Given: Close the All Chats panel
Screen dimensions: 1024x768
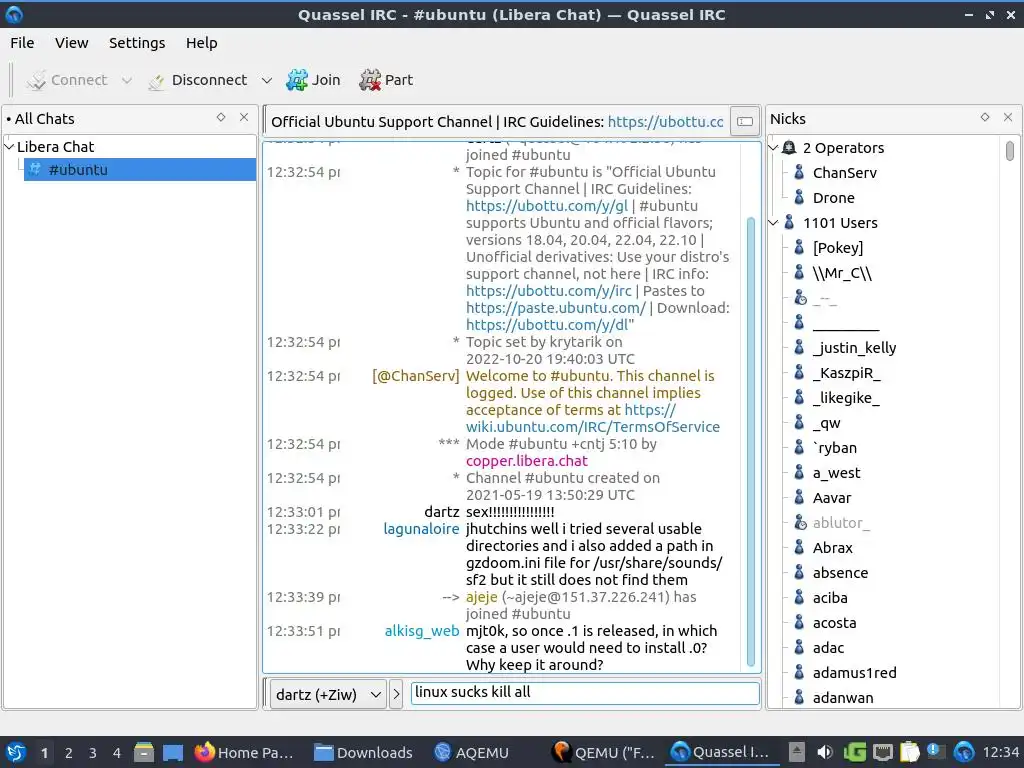Looking at the screenshot, I should (244, 117).
